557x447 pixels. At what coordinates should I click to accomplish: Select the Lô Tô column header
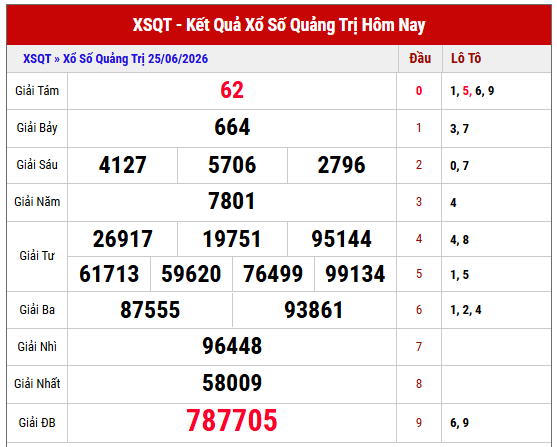(x=466, y=59)
